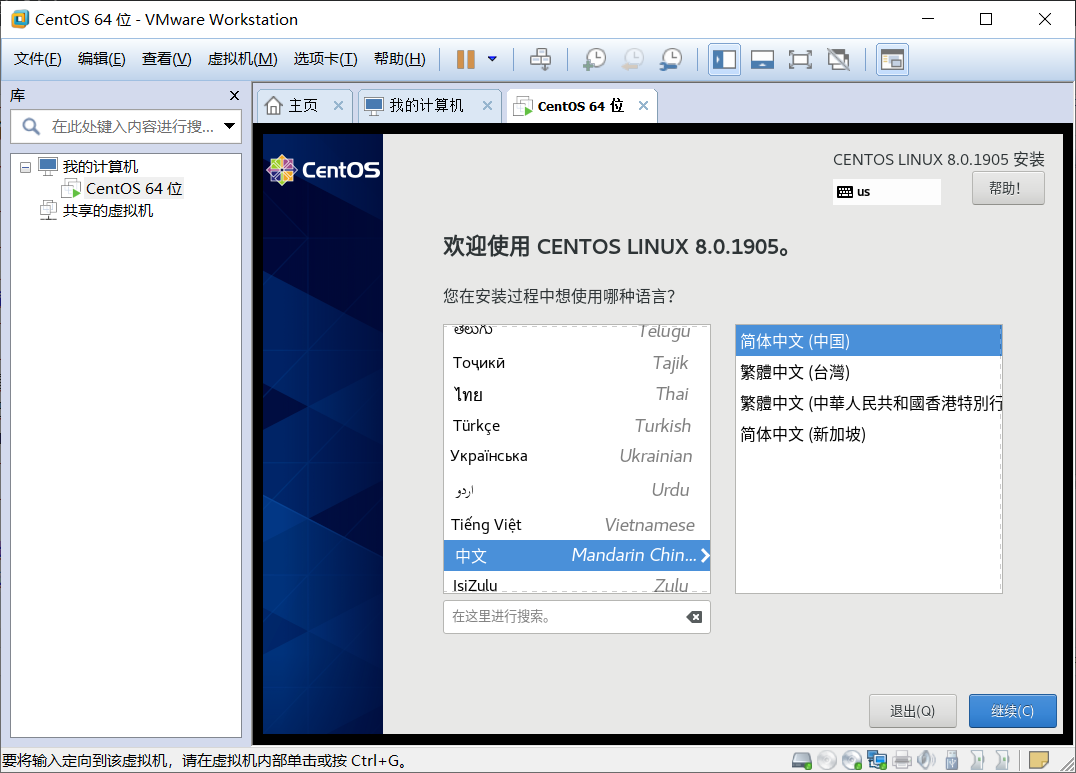Image resolution: width=1076 pixels, height=773 pixels.
Task: Select Urdu language row
Action: [576, 490]
